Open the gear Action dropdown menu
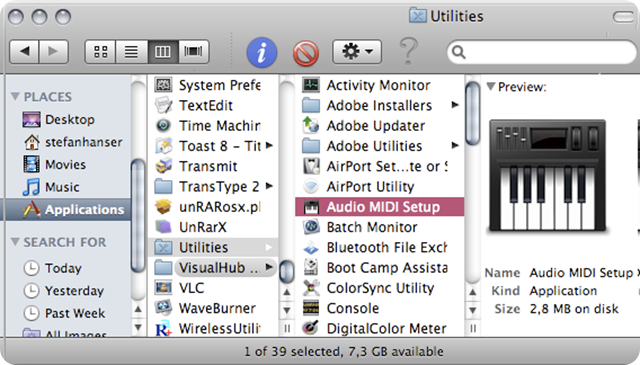 pyautogui.click(x=357, y=52)
